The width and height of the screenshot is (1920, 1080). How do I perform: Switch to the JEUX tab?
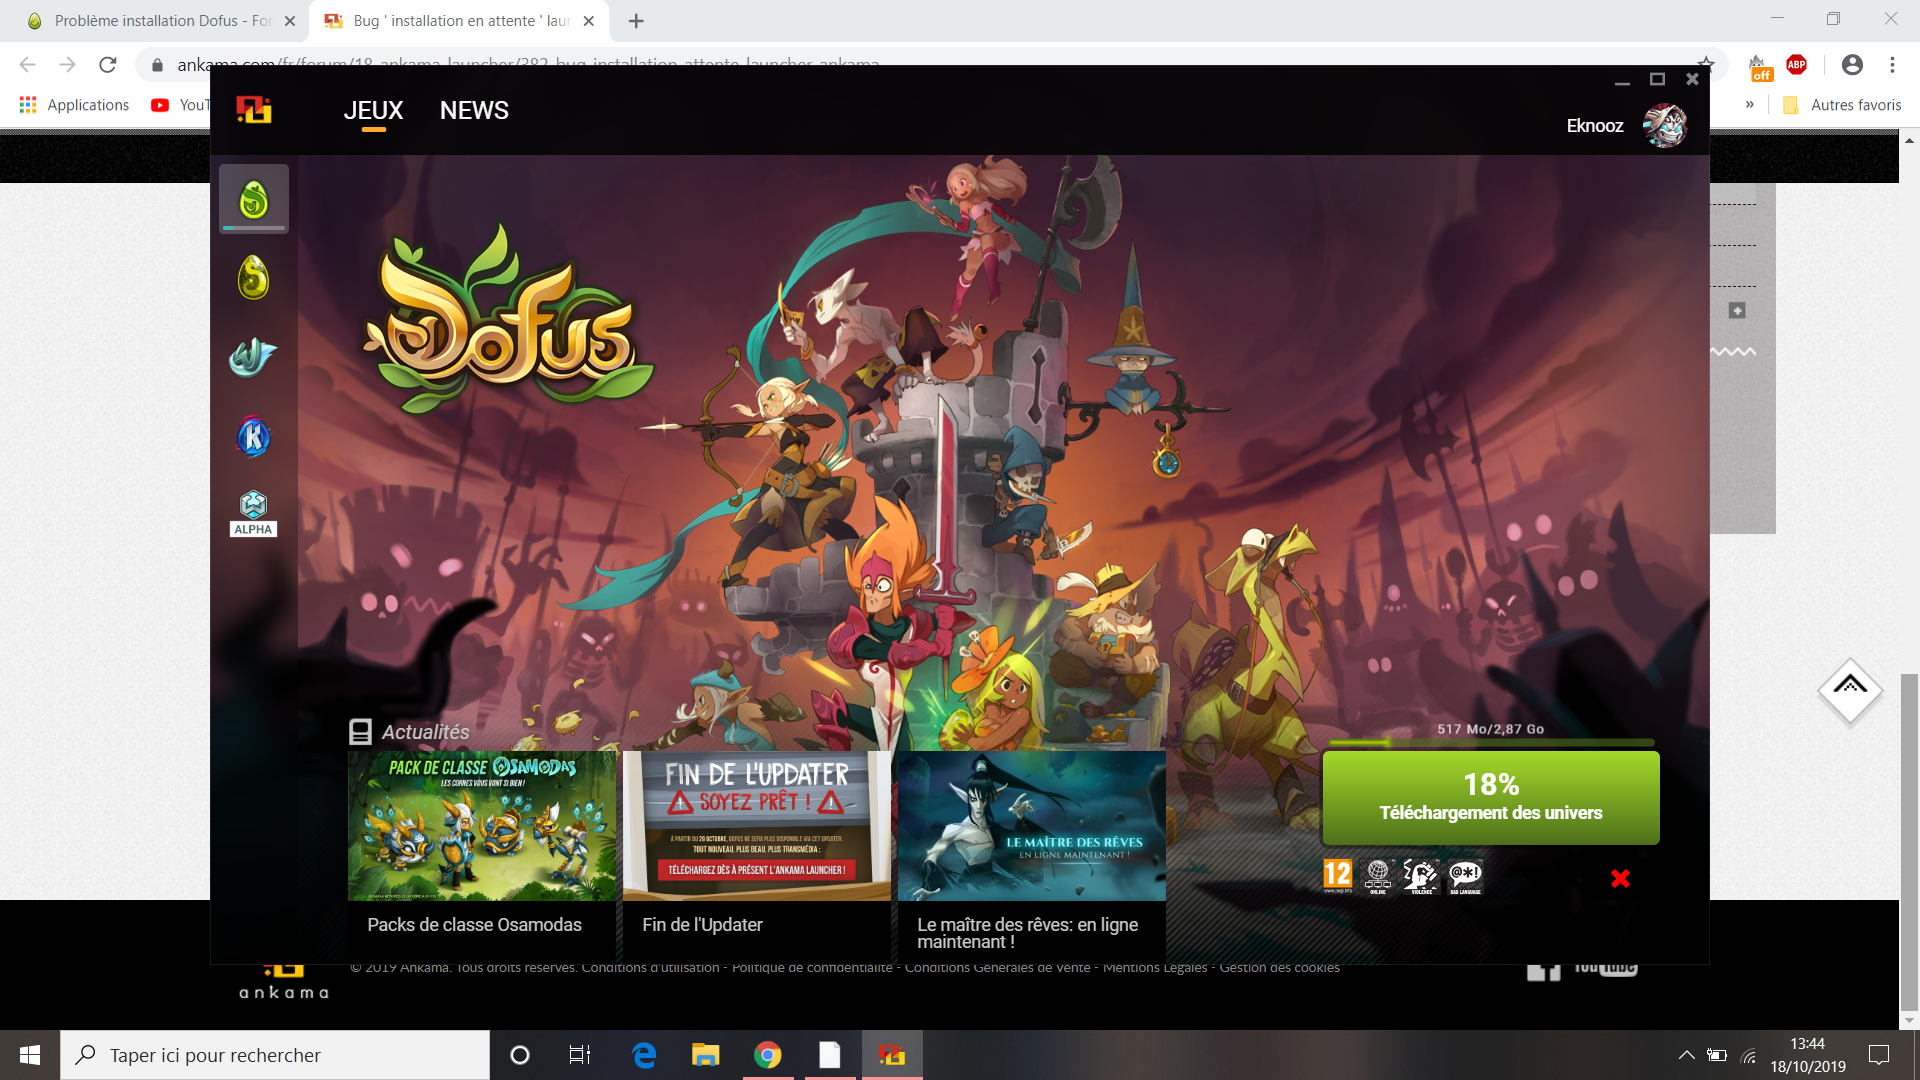pos(373,110)
